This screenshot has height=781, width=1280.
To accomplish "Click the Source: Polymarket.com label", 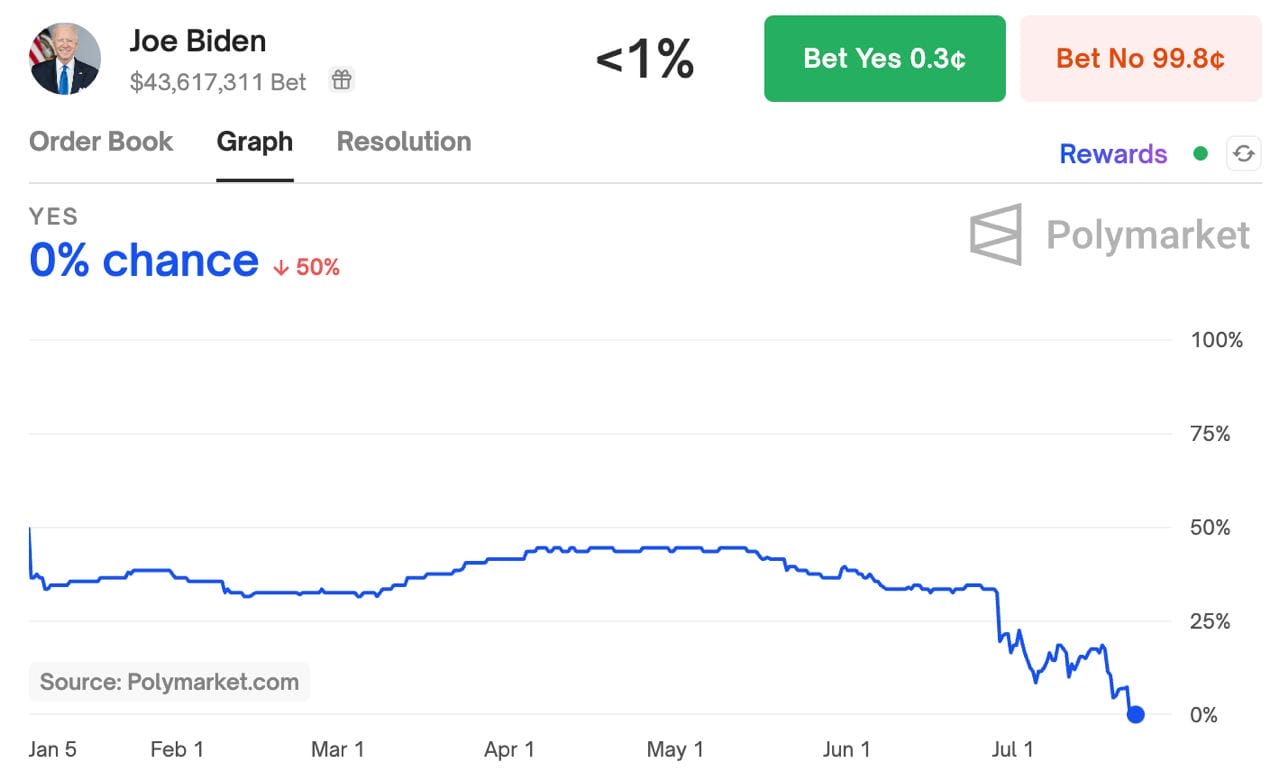I will (x=168, y=682).
